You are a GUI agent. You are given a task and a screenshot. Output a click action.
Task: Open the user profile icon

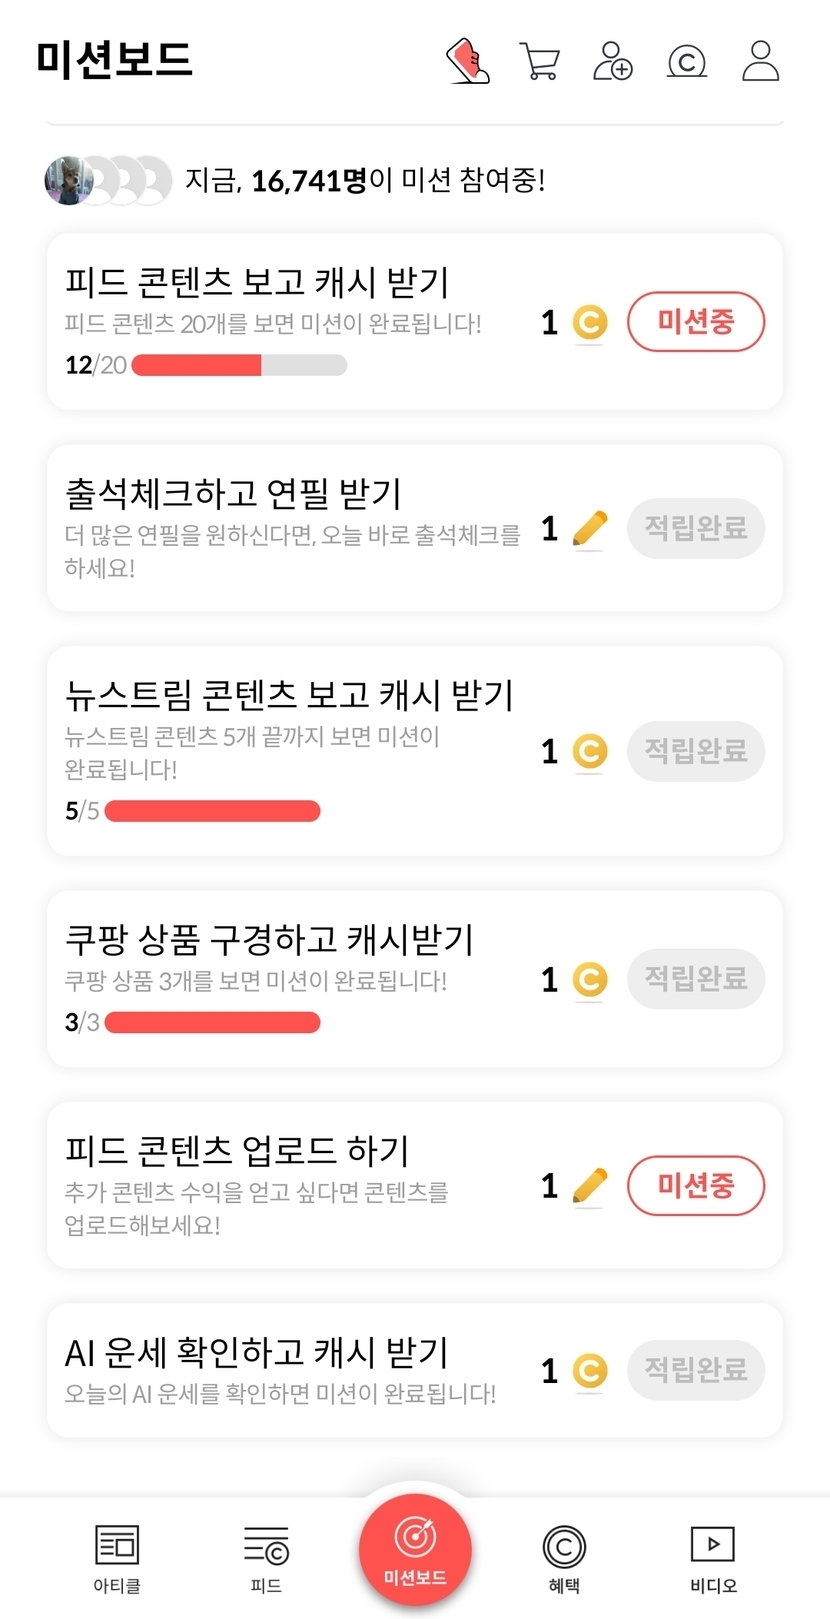(760, 62)
